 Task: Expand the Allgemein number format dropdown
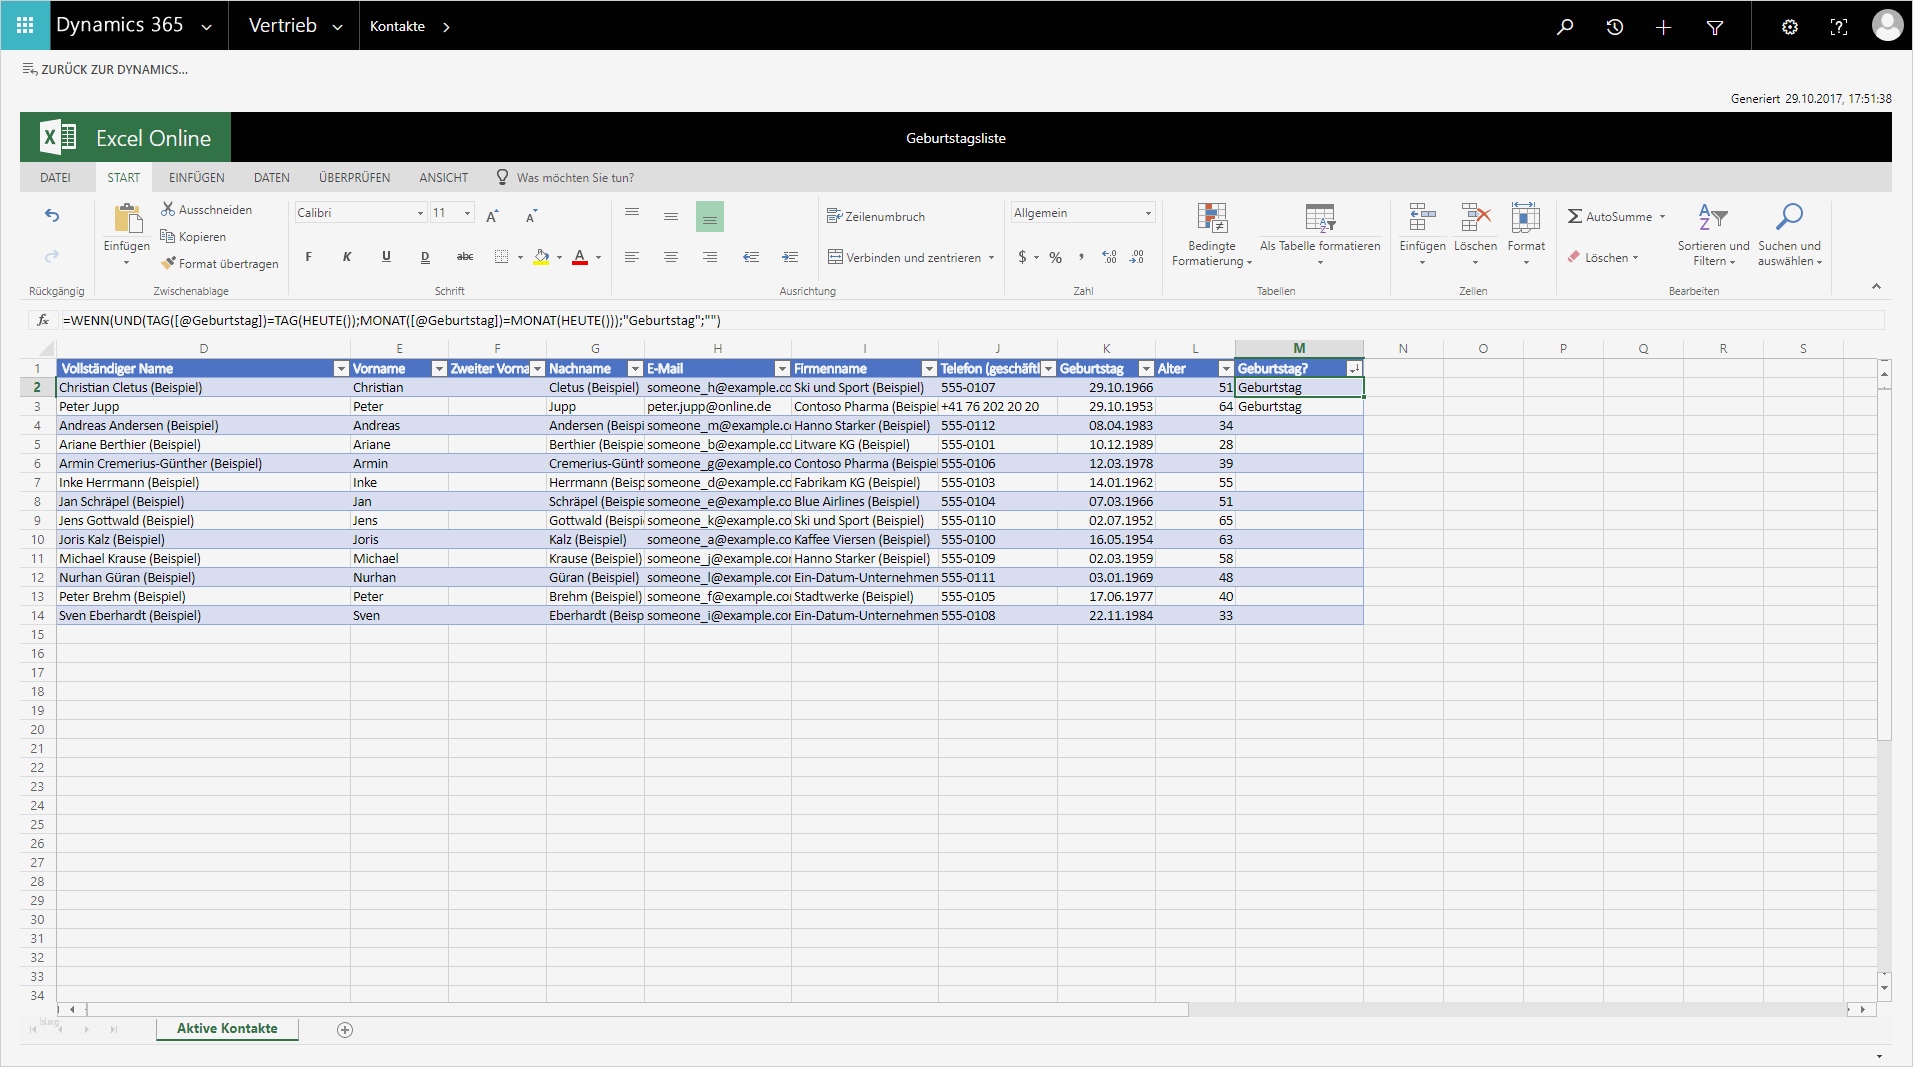tap(1147, 213)
